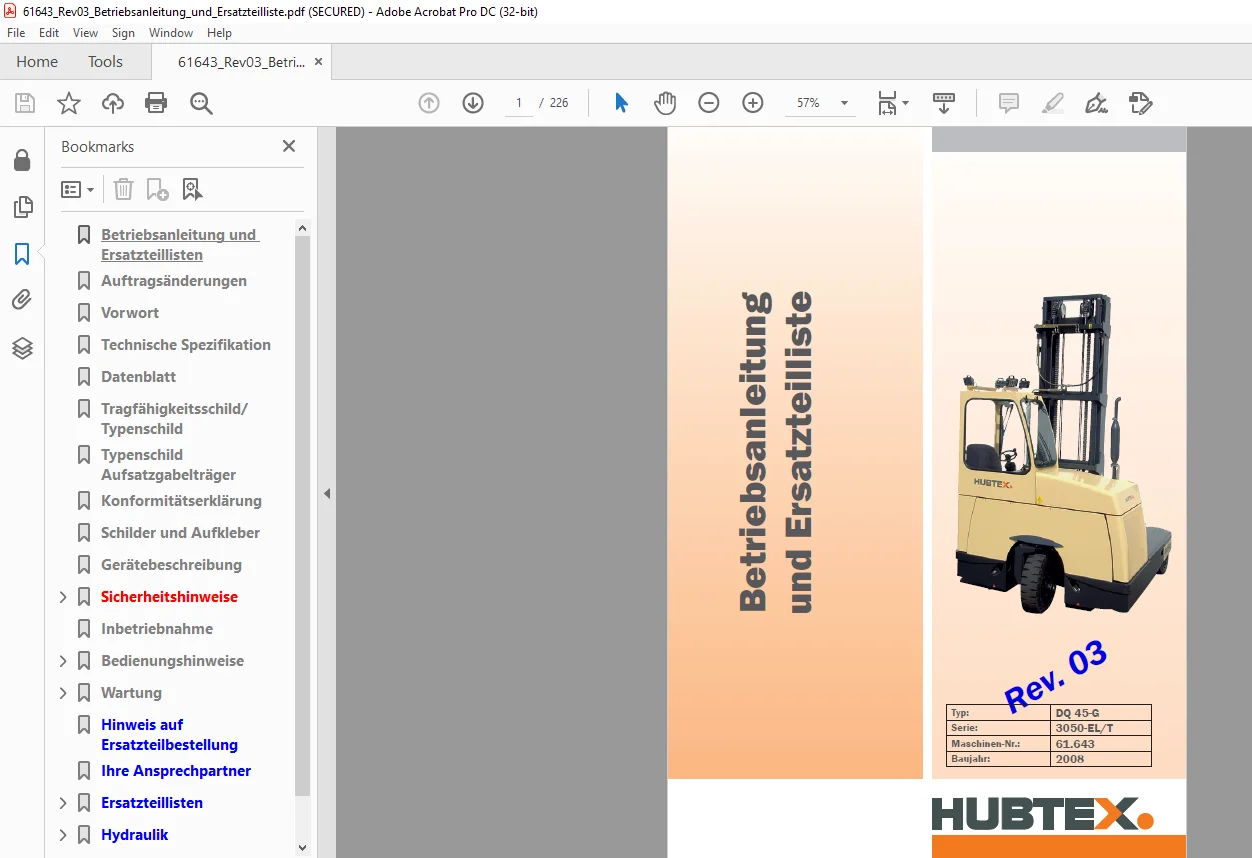
Task: Collapse the navigation pane with the arrow
Action: (326, 493)
